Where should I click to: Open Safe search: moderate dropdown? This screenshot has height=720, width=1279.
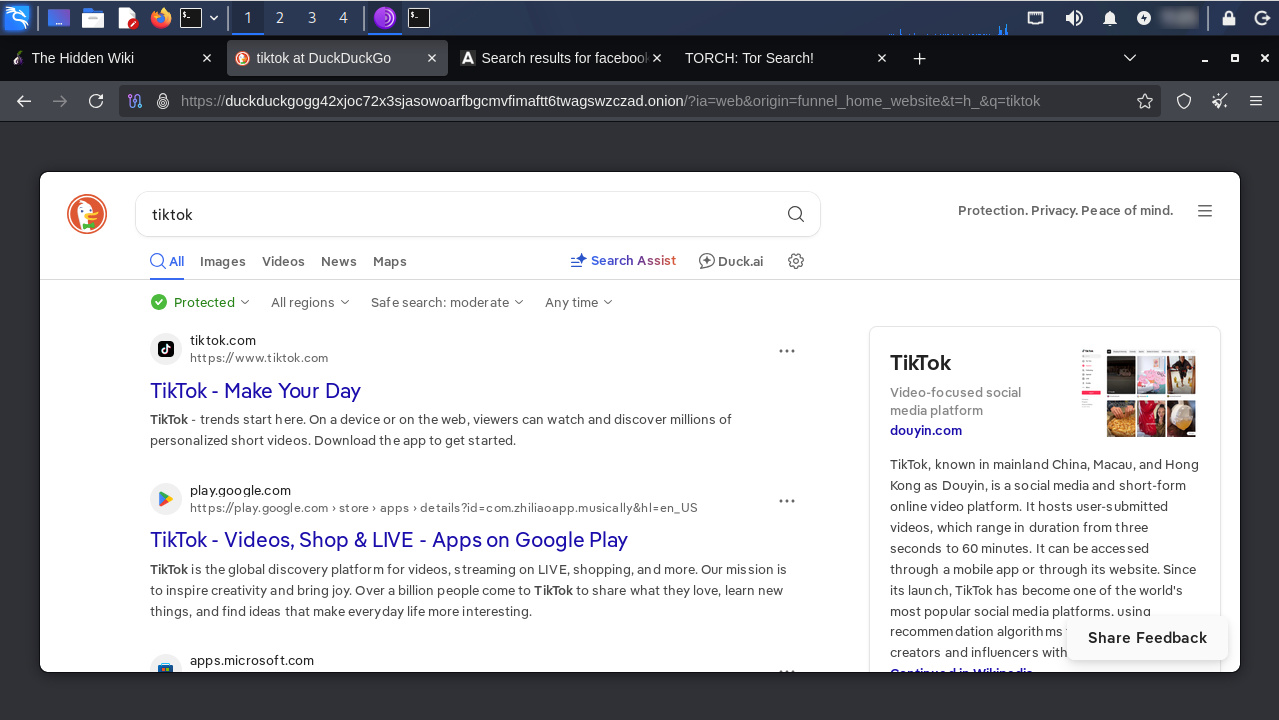447,302
